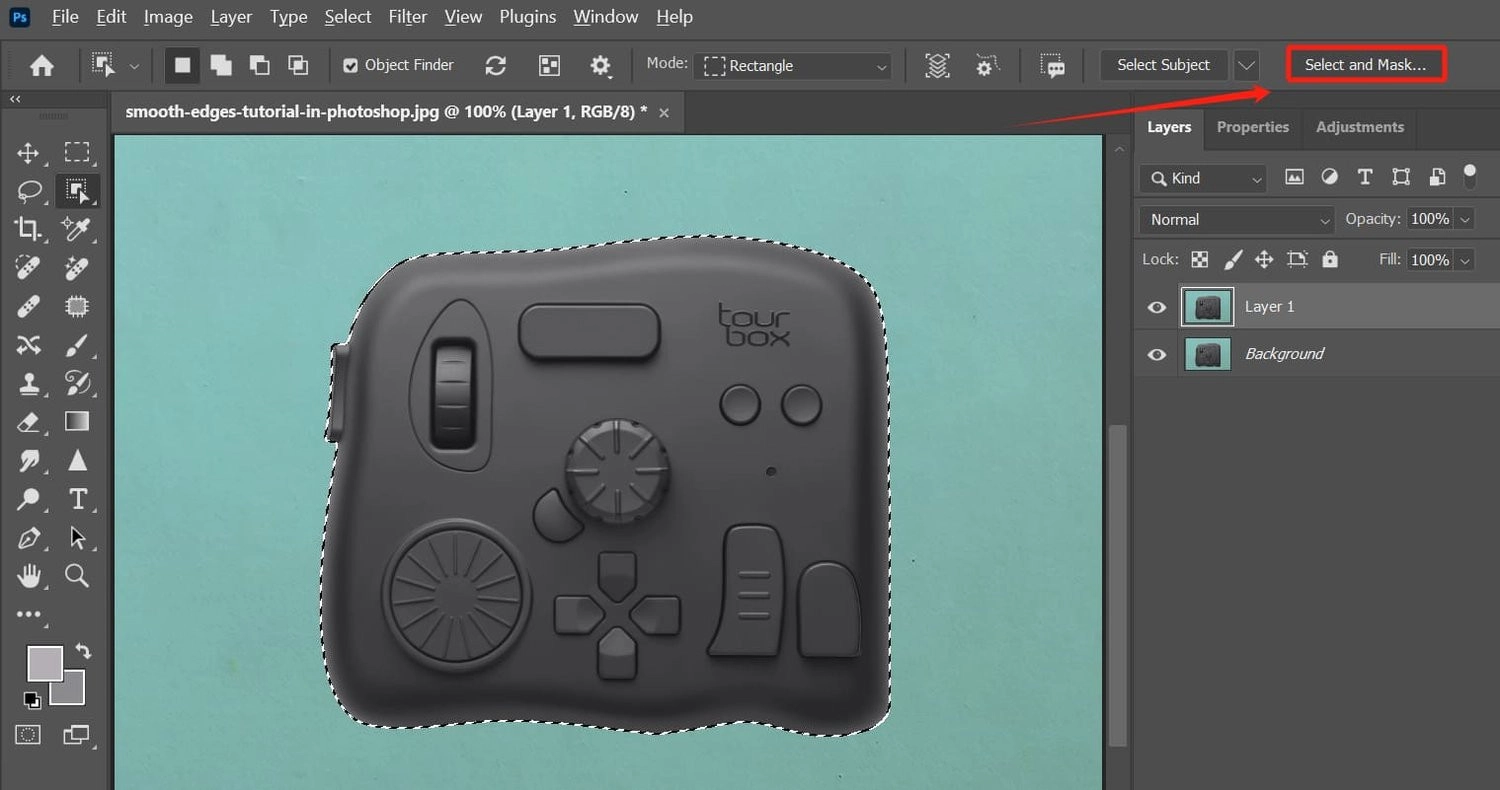Enable Intersect with selection mode
The width and height of the screenshot is (1500, 790).
pyautogui.click(x=298, y=66)
